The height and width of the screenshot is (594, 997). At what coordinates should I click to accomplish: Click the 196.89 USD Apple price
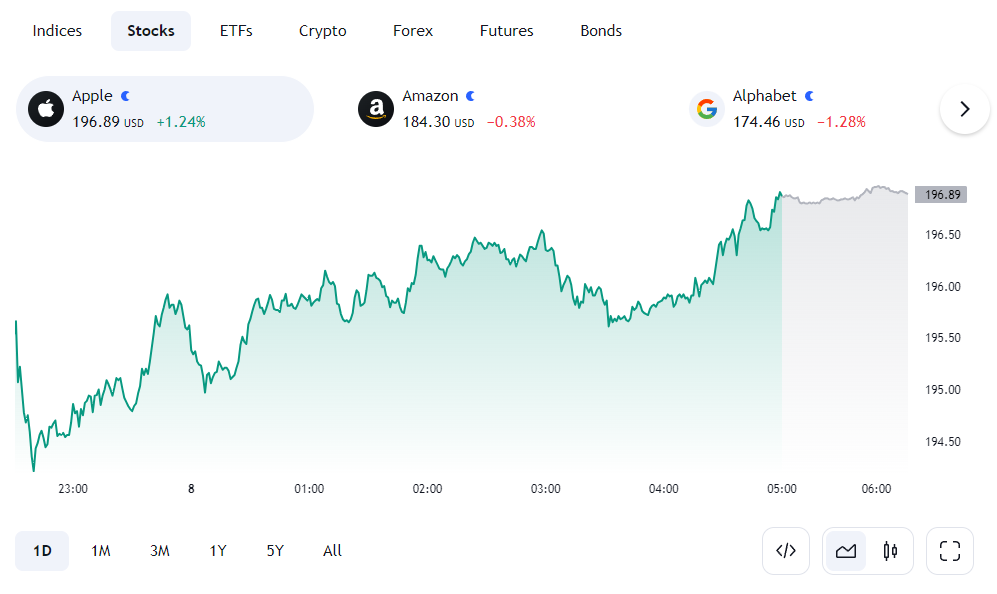pos(108,122)
